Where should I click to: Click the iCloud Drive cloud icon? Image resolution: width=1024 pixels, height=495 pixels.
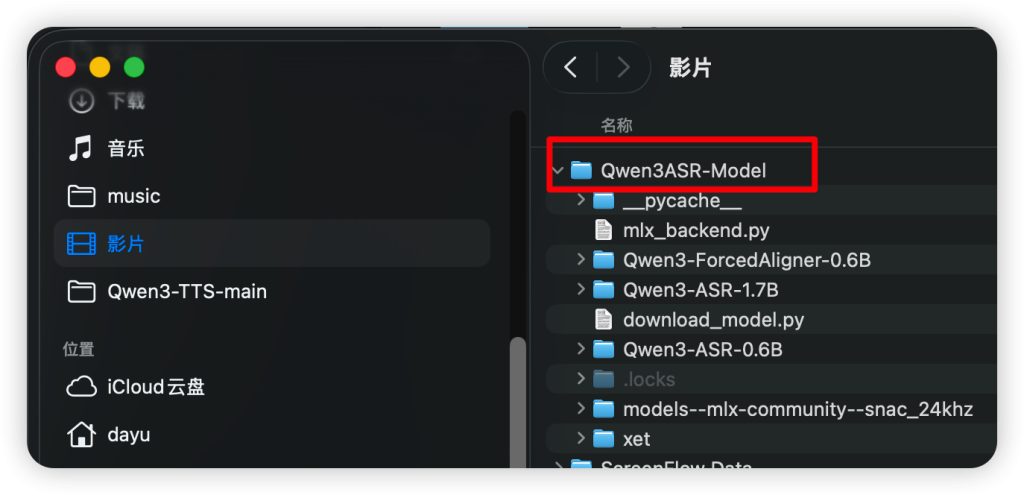(x=80, y=387)
